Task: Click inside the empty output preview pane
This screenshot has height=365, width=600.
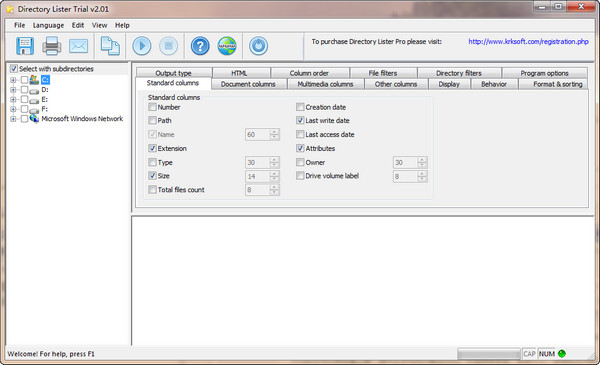Action: [x=363, y=281]
